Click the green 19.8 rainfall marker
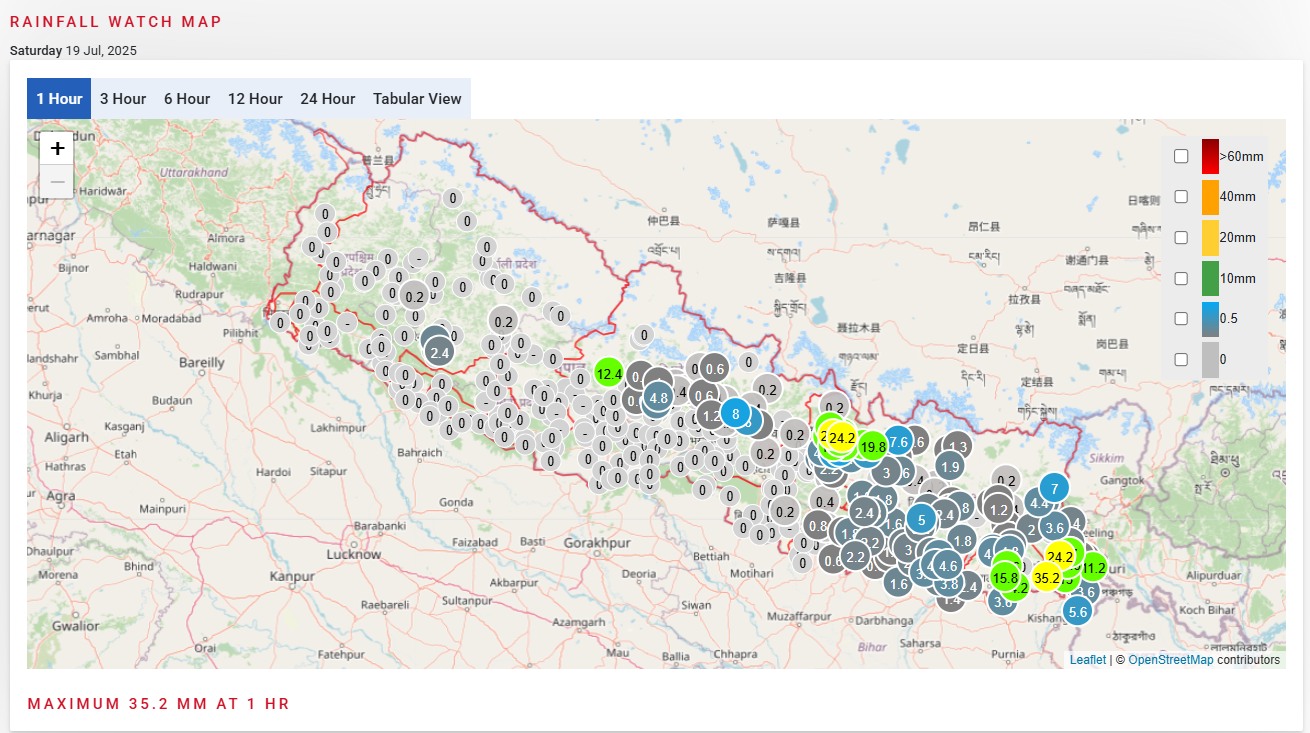 pos(872,446)
